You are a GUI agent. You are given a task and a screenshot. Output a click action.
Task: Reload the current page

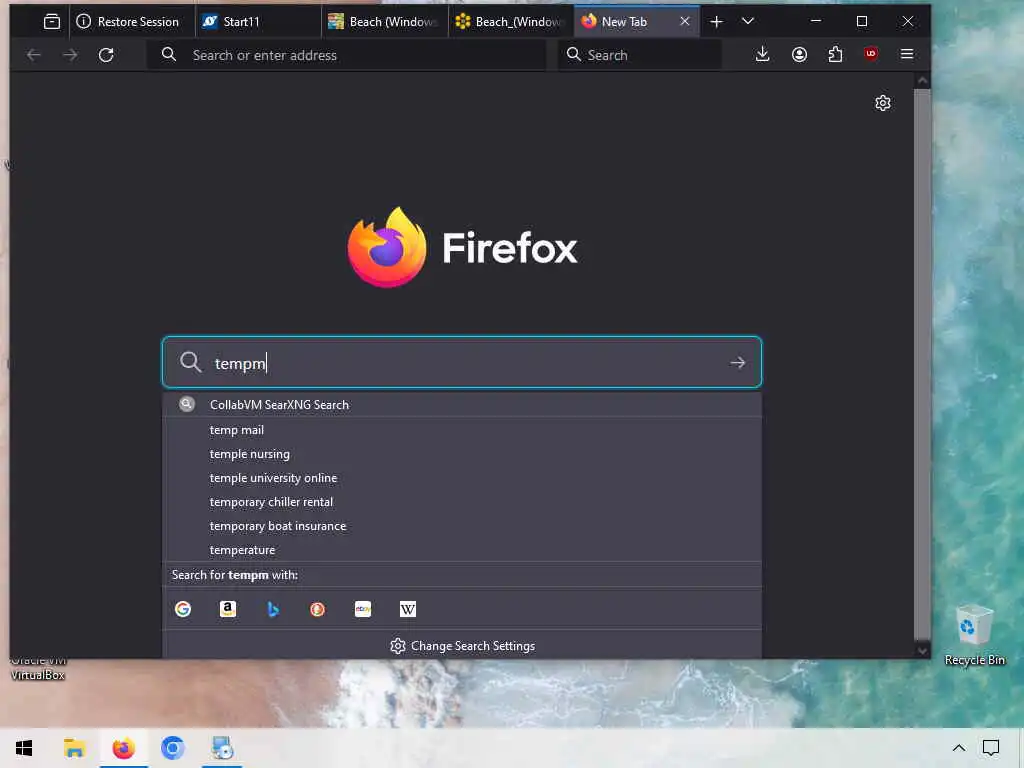click(x=106, y=55)
